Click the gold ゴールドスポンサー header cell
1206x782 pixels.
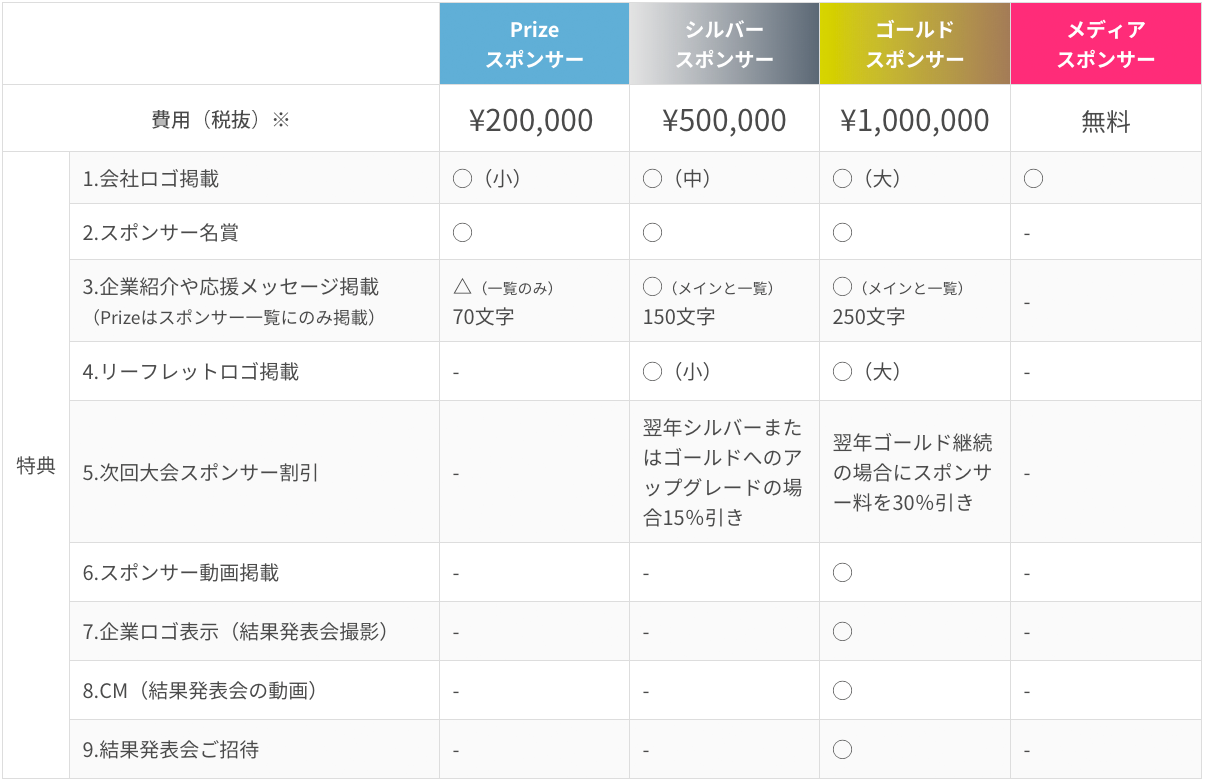point(914,44)
